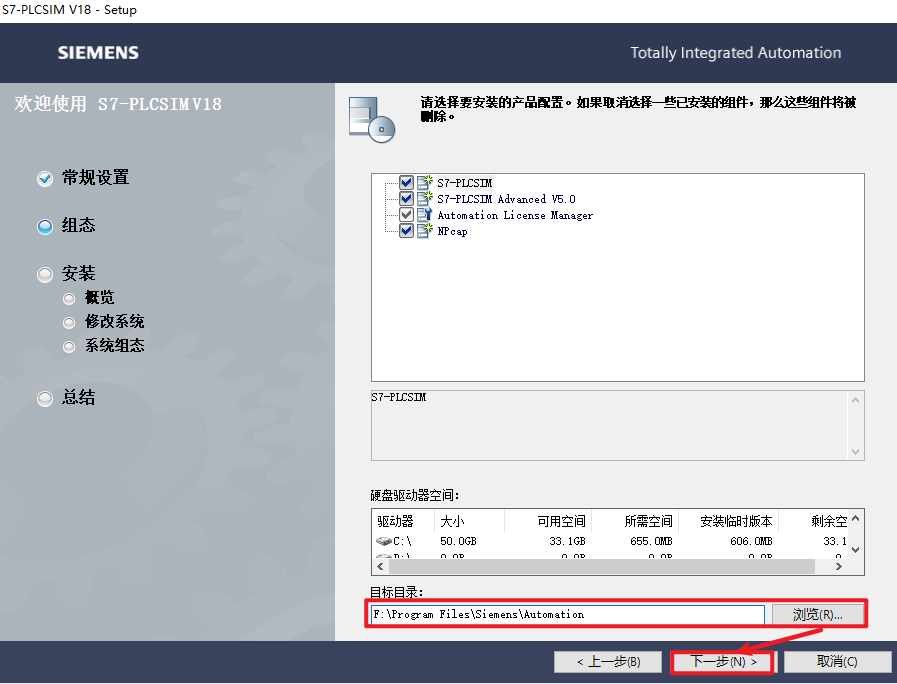
Task: Click down arrow of drive table vertical scrollbar
Action: coord(856,550)
